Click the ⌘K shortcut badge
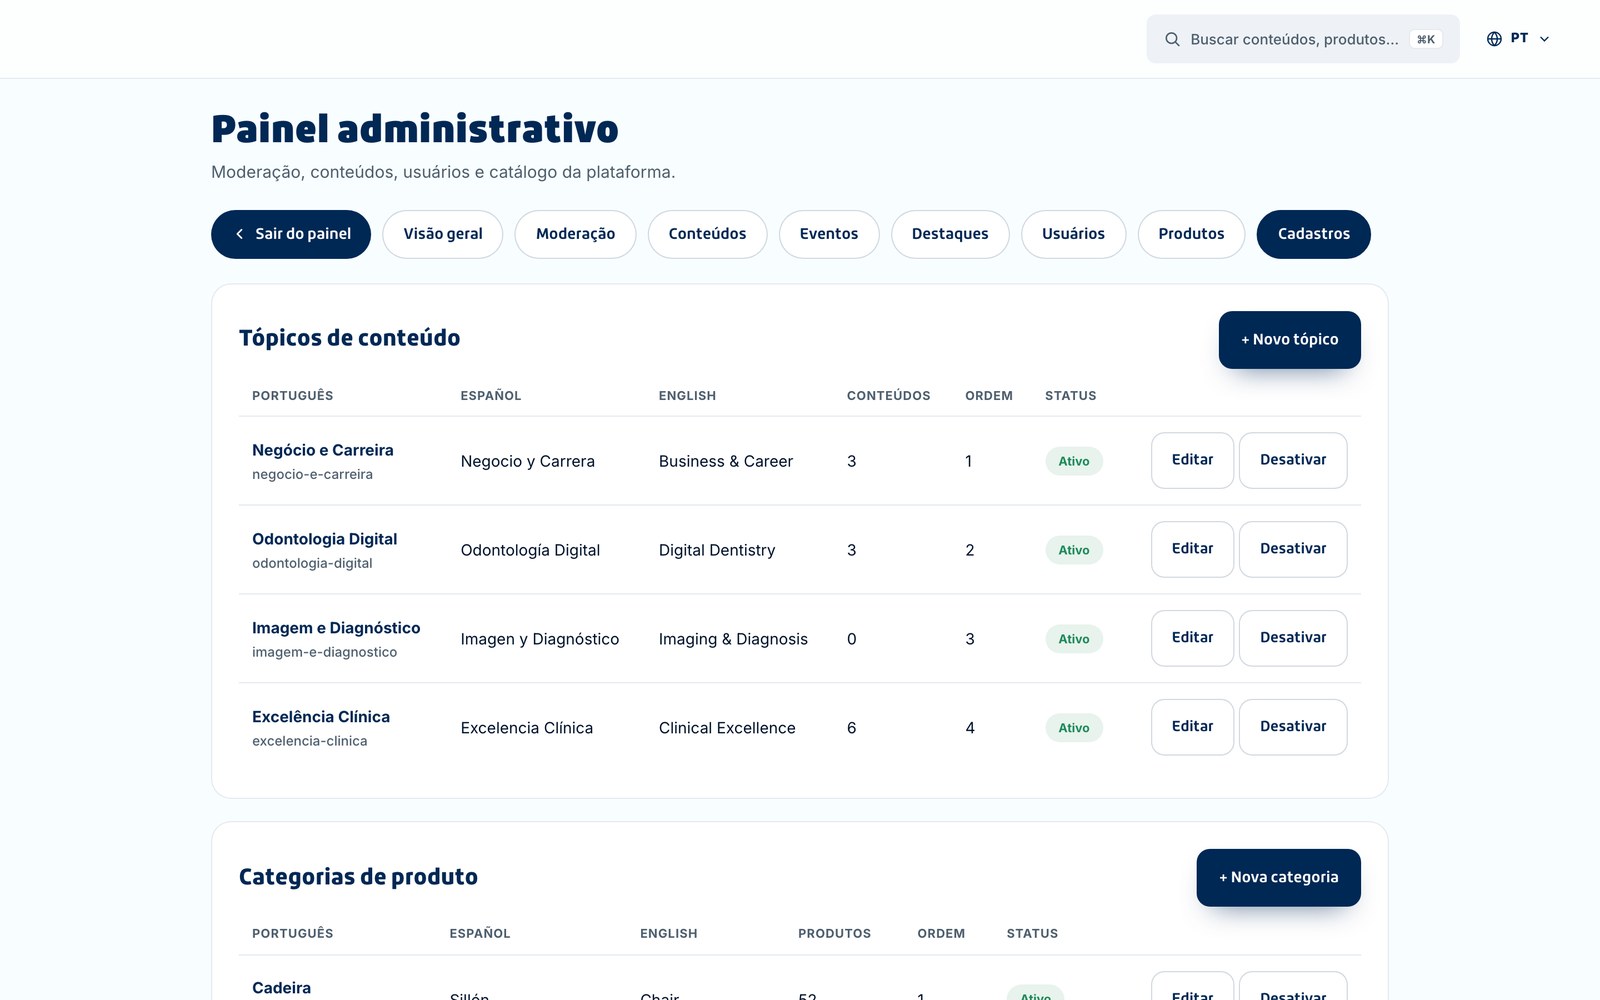The image size is (1600, 1000). click(1426, 39)
